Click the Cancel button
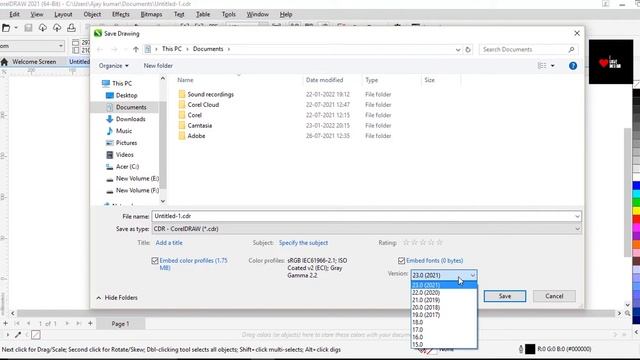Screen dimensions: 640x360 554,296
